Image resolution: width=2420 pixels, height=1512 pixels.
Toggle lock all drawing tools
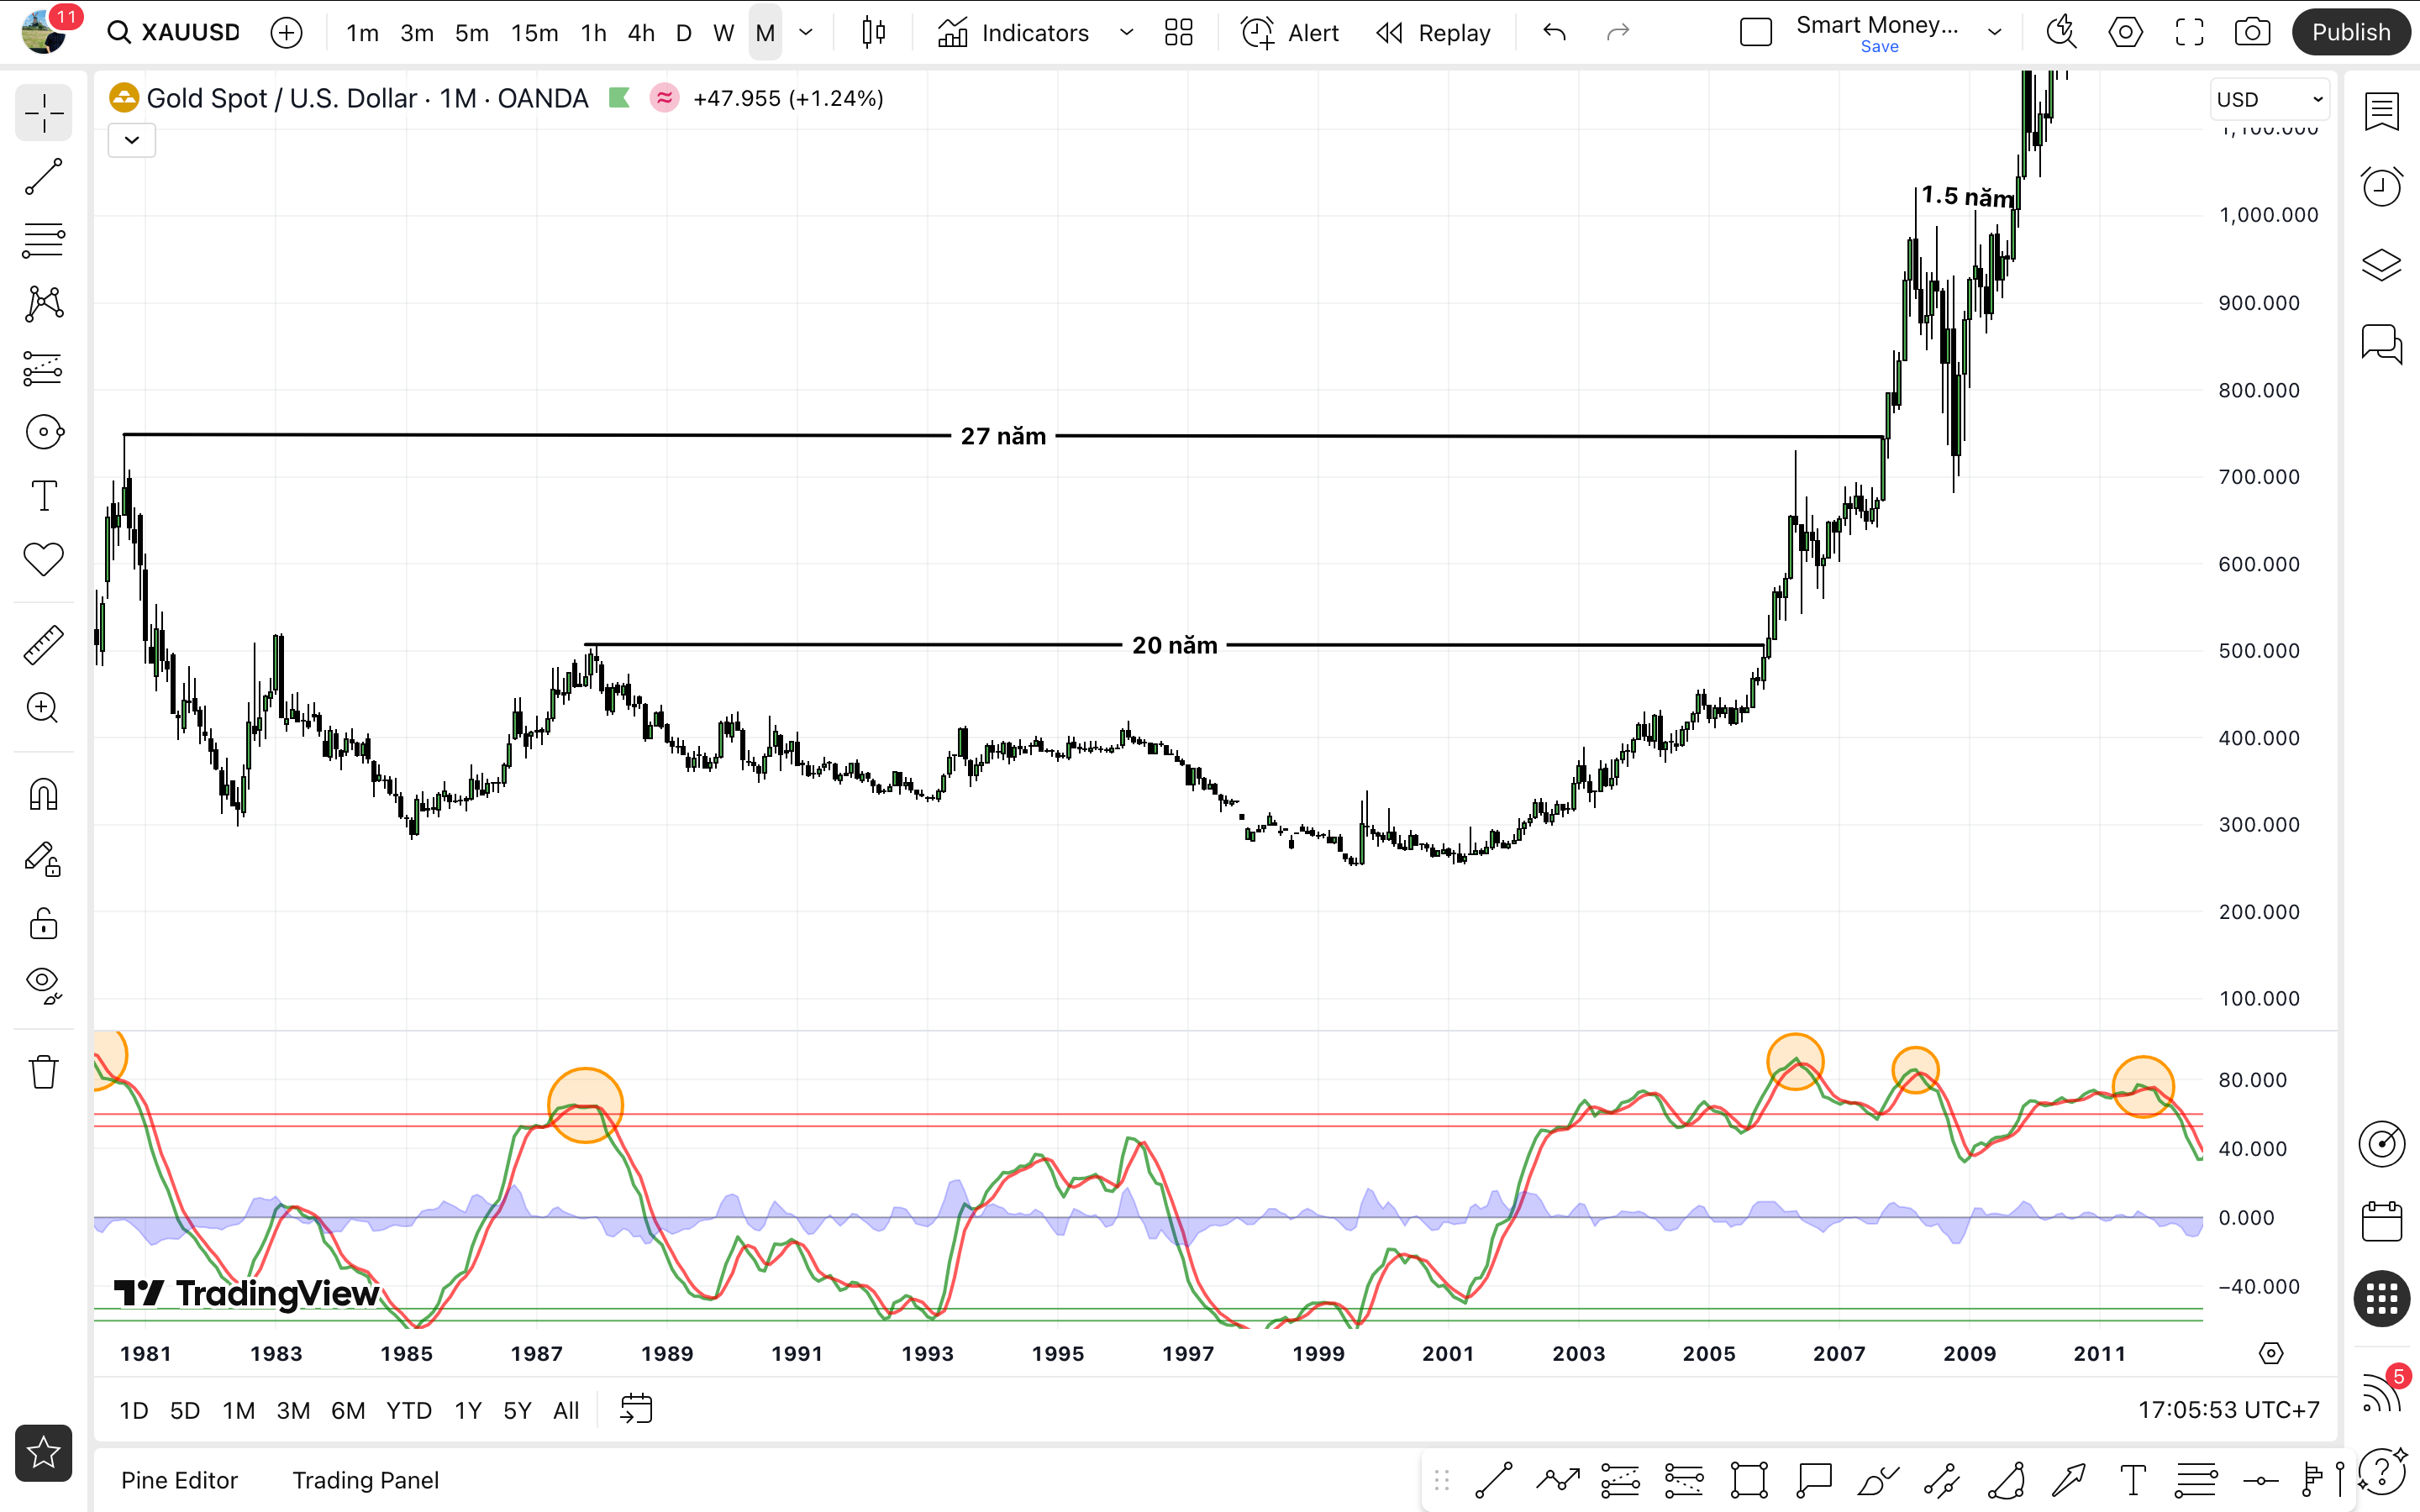pyautogui.click(x=43, y=923)
